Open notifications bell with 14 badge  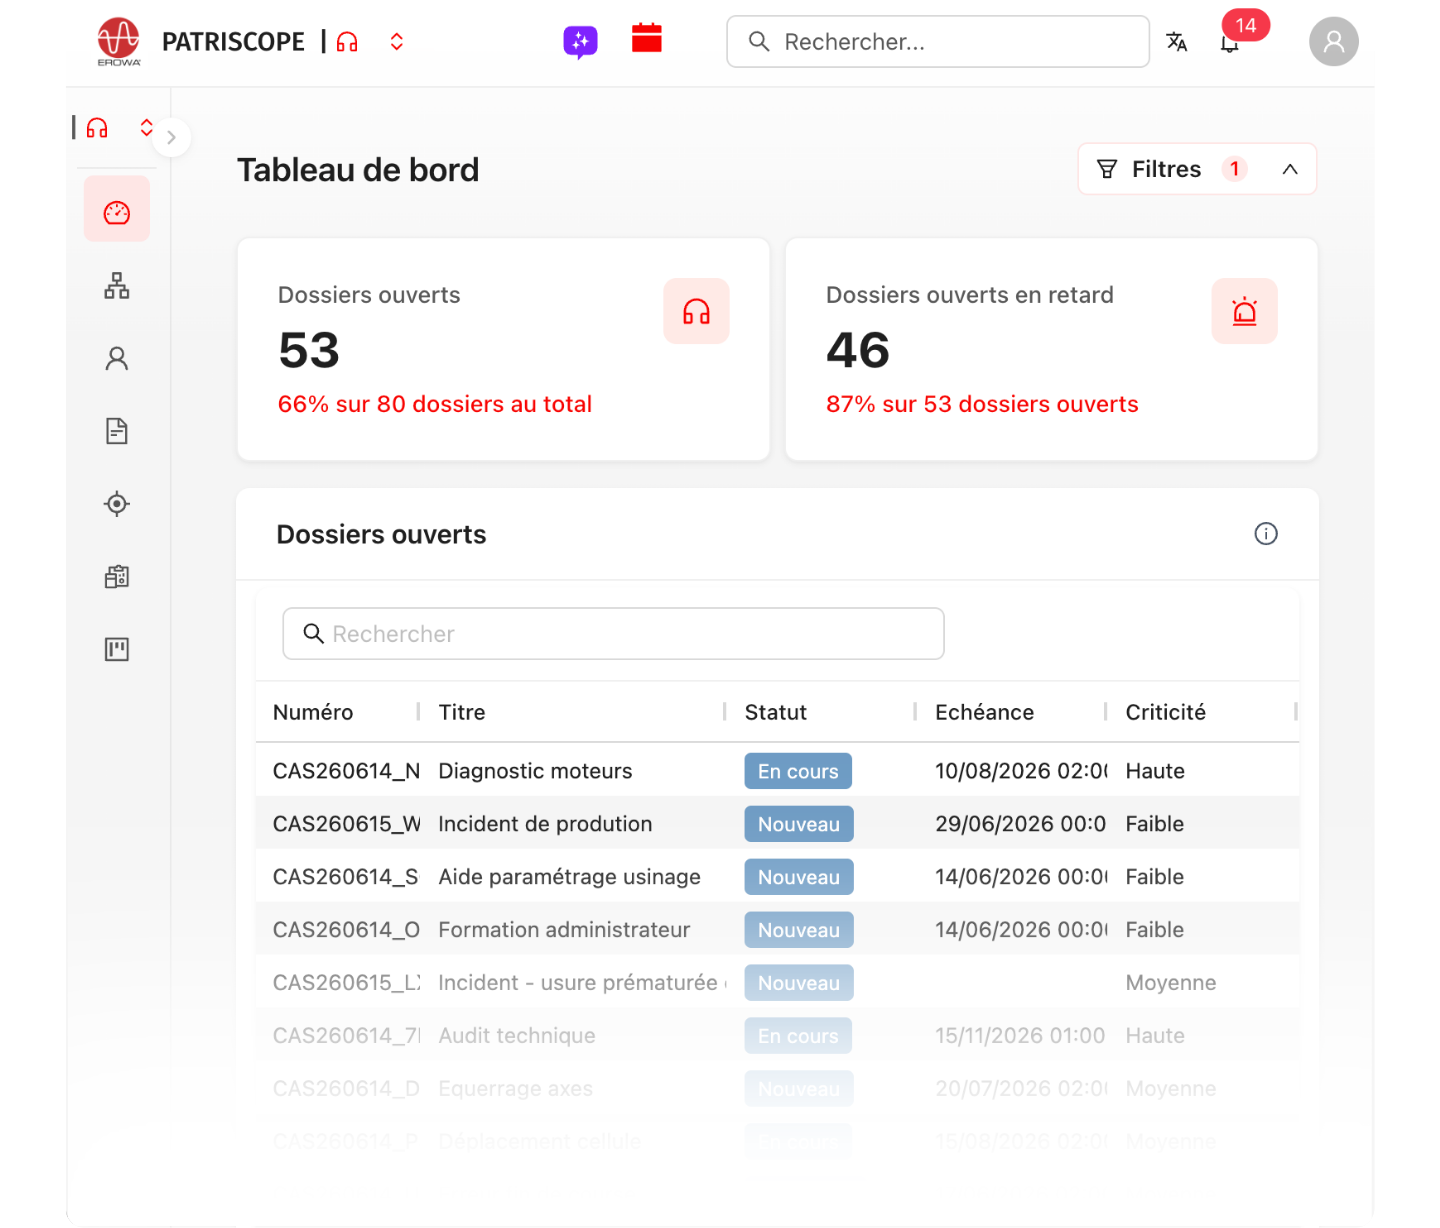tap(1231, 42)
